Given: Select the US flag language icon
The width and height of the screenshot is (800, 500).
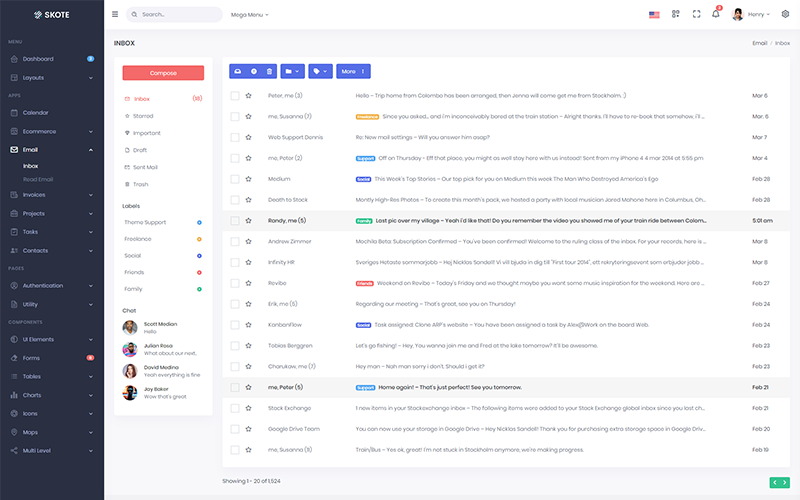Looking at the screenshot, I should 654,14.
